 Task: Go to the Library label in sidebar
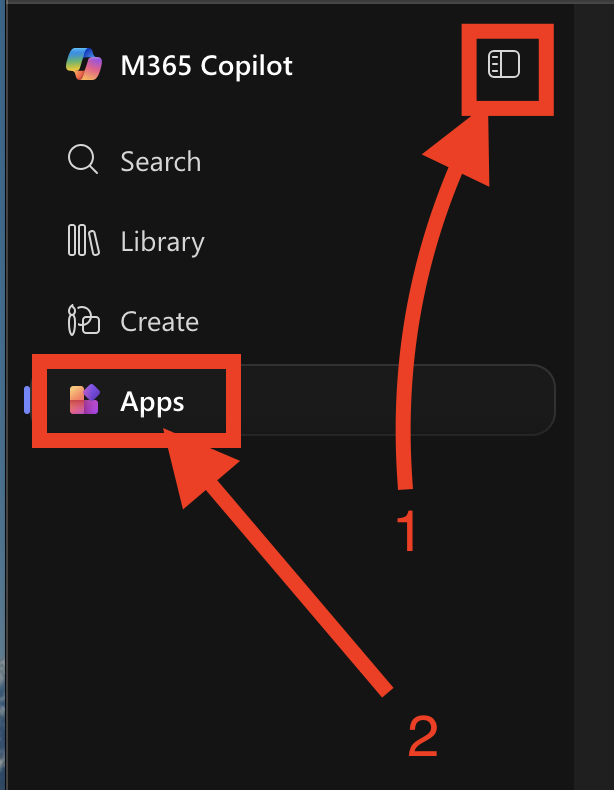point(162,241)
